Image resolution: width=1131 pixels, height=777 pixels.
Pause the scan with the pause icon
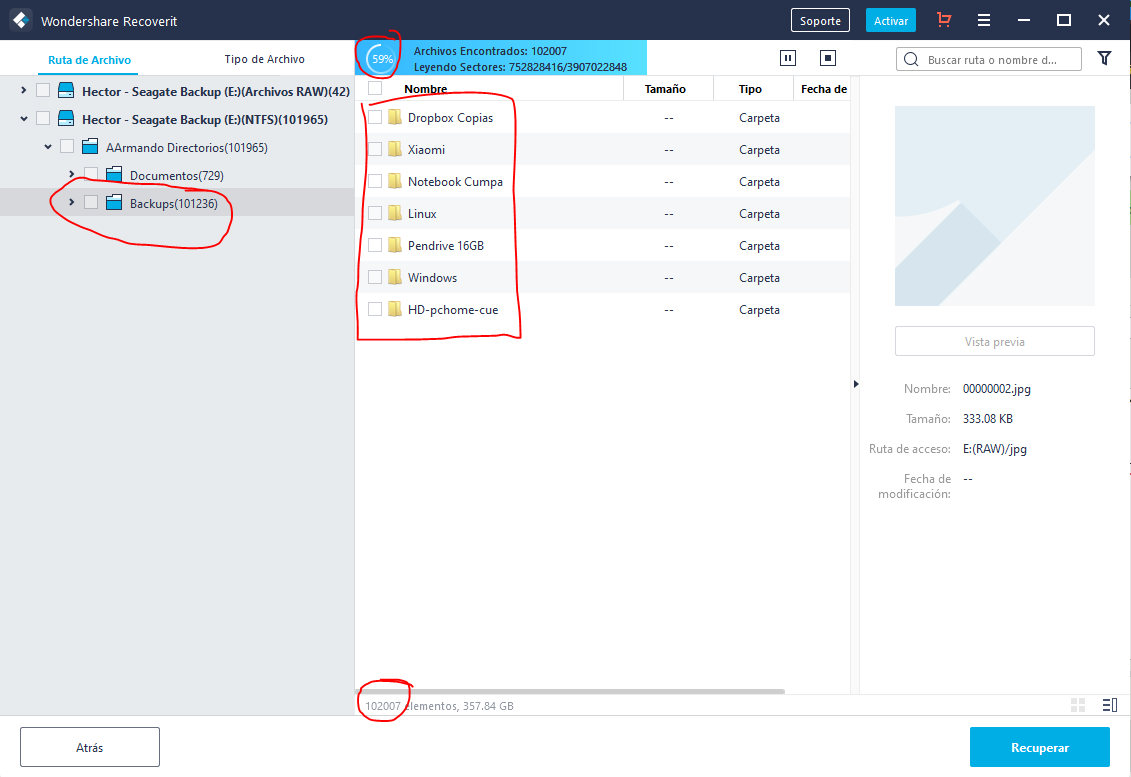(788, 58)
